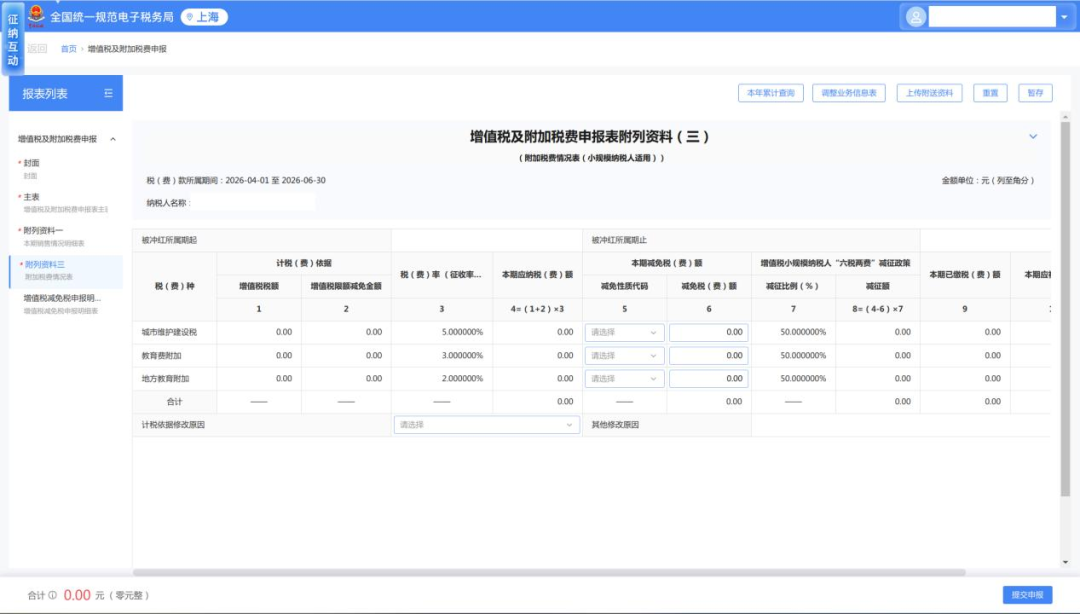The width and height of the screenshot is (1080, 614).
Task: Click 减免税额 input for 地方教育附加
Action: click(708, 378)
